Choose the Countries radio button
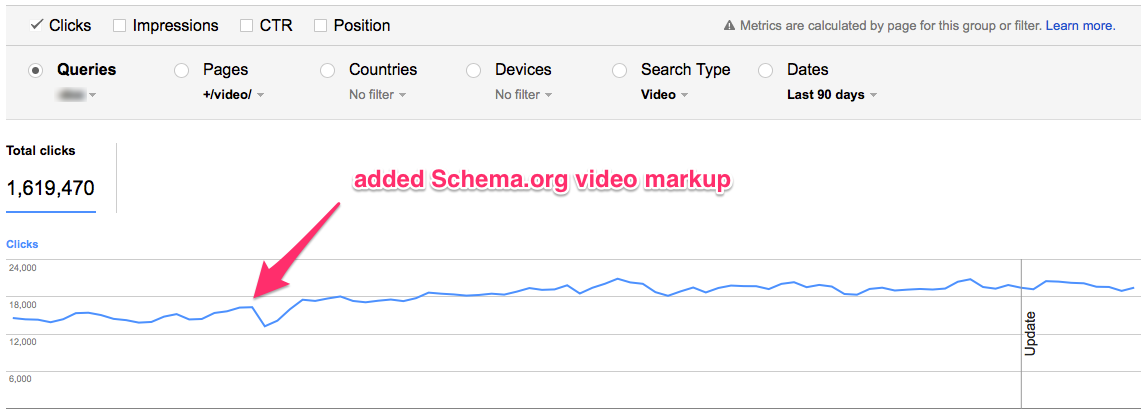This screenshot has height=417, width=1146. 327,71
